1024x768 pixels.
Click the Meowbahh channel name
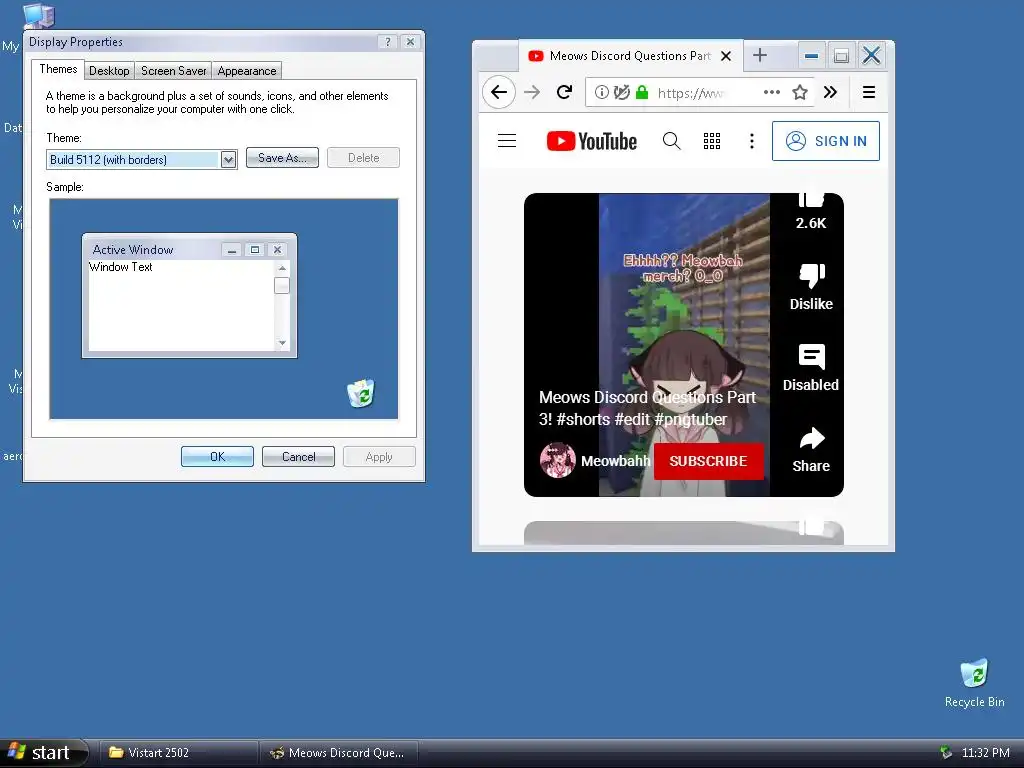615,461
